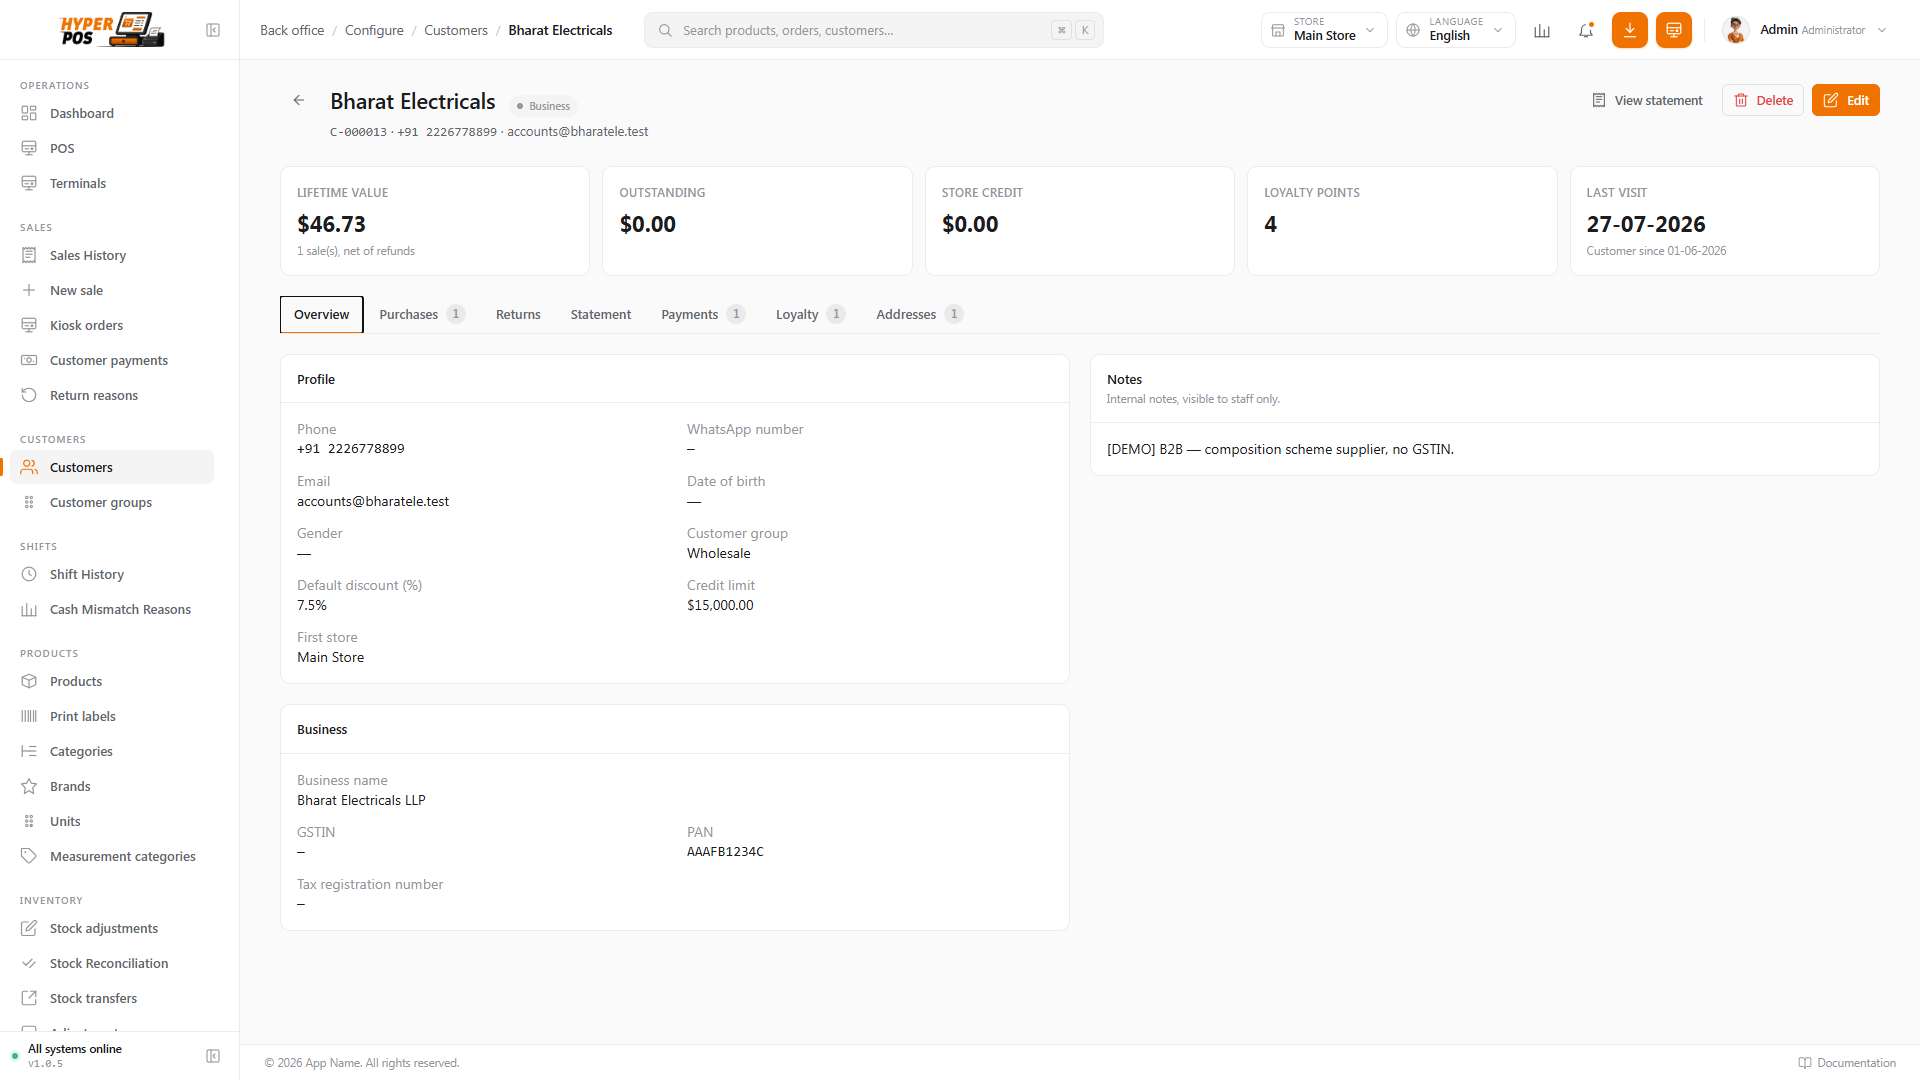This screenshot has width=1920, height=1080.
Task: Go to Customers breadcrumb link
Action: [456, 30]
